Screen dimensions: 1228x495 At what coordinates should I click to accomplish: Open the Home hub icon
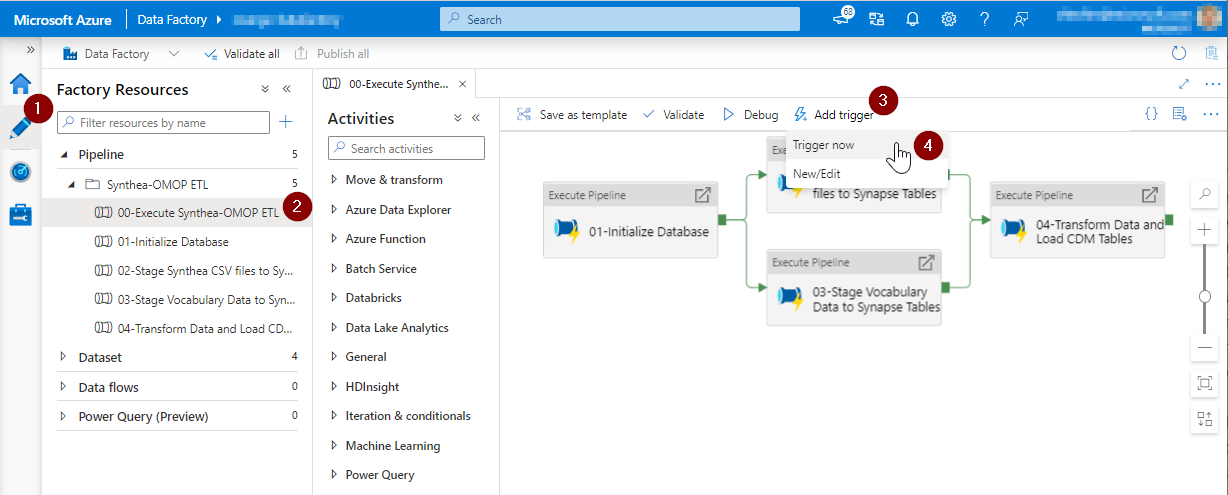(x=21, y=83)
